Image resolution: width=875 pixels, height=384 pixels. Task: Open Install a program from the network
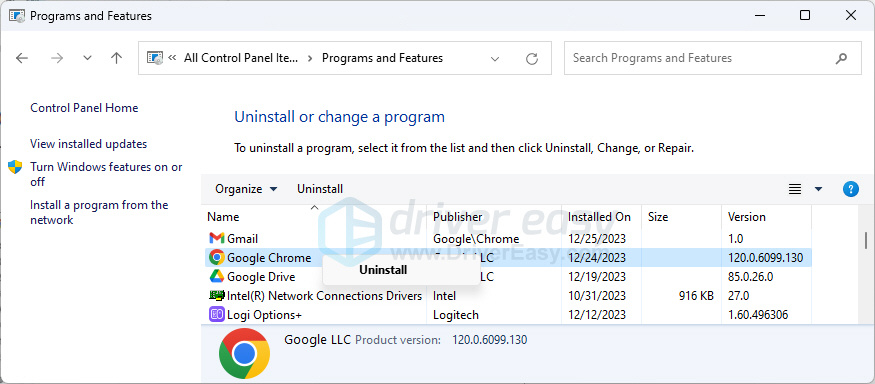(99, 213)
